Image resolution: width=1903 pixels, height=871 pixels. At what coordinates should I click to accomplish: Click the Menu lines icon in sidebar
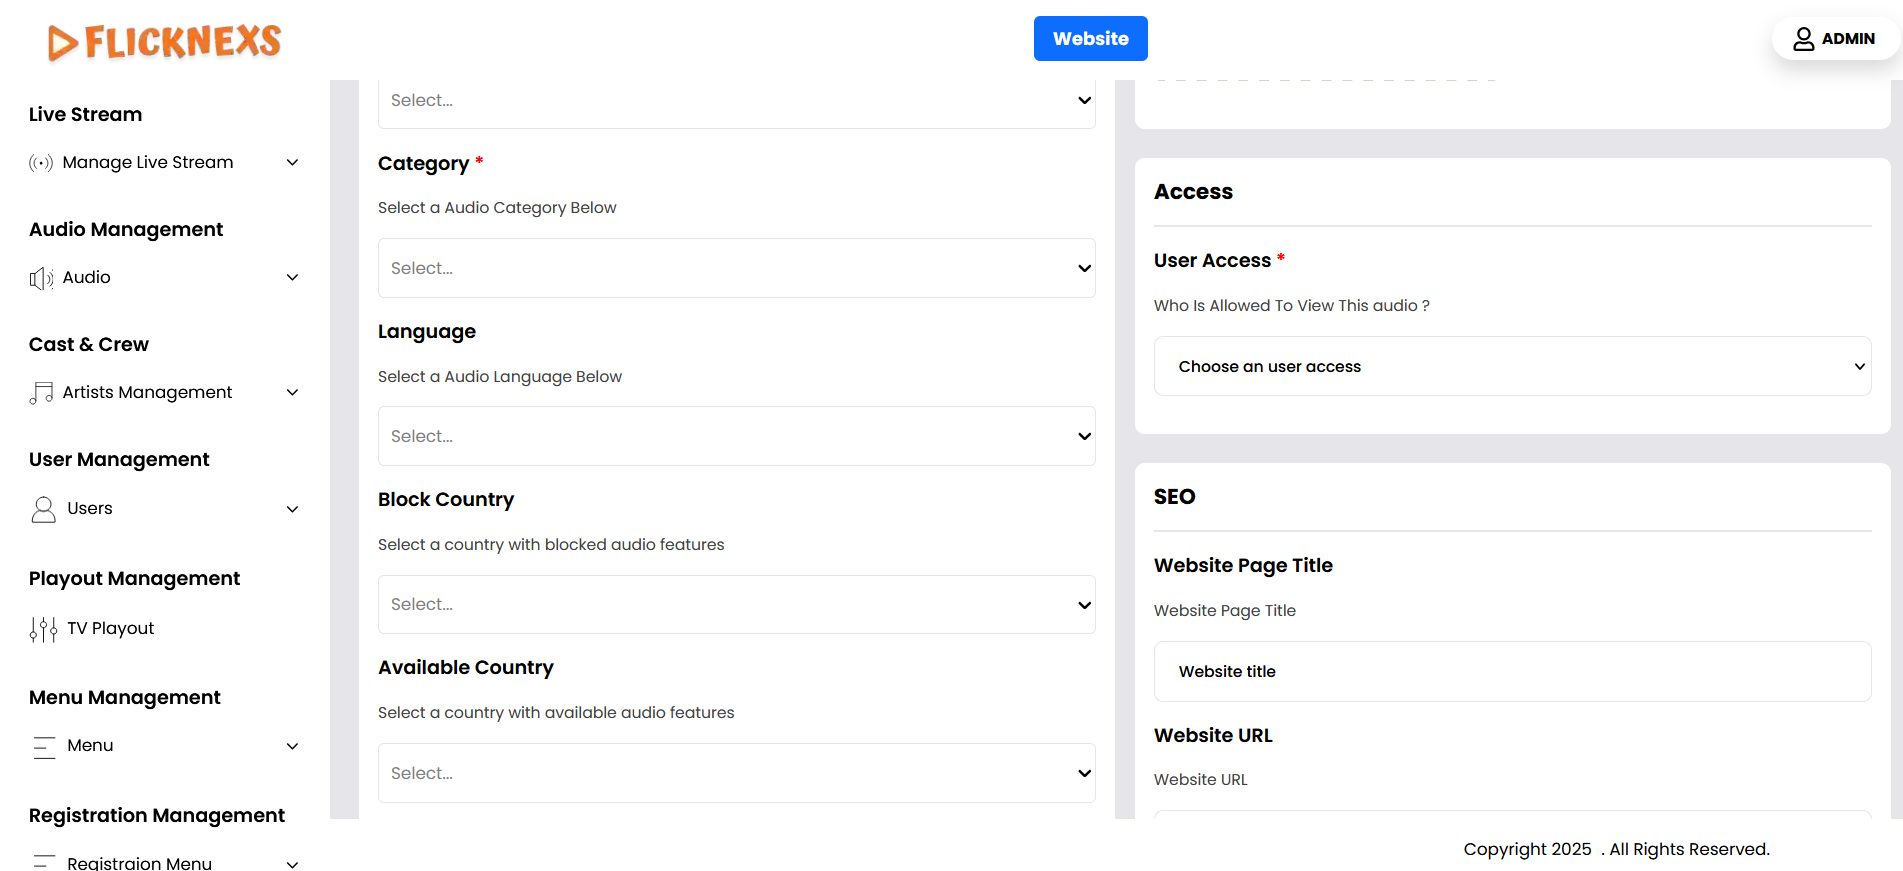tap(44, 747)
